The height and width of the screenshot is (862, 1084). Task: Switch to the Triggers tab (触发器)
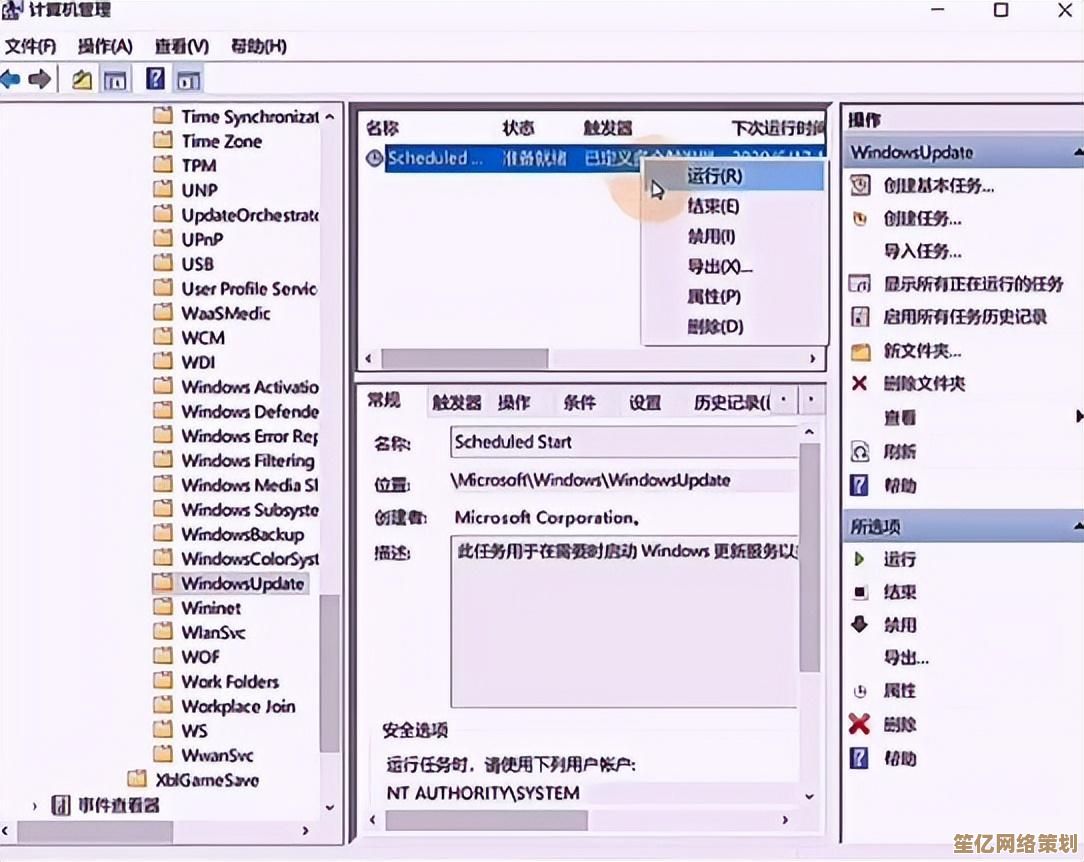click(456, 403)
